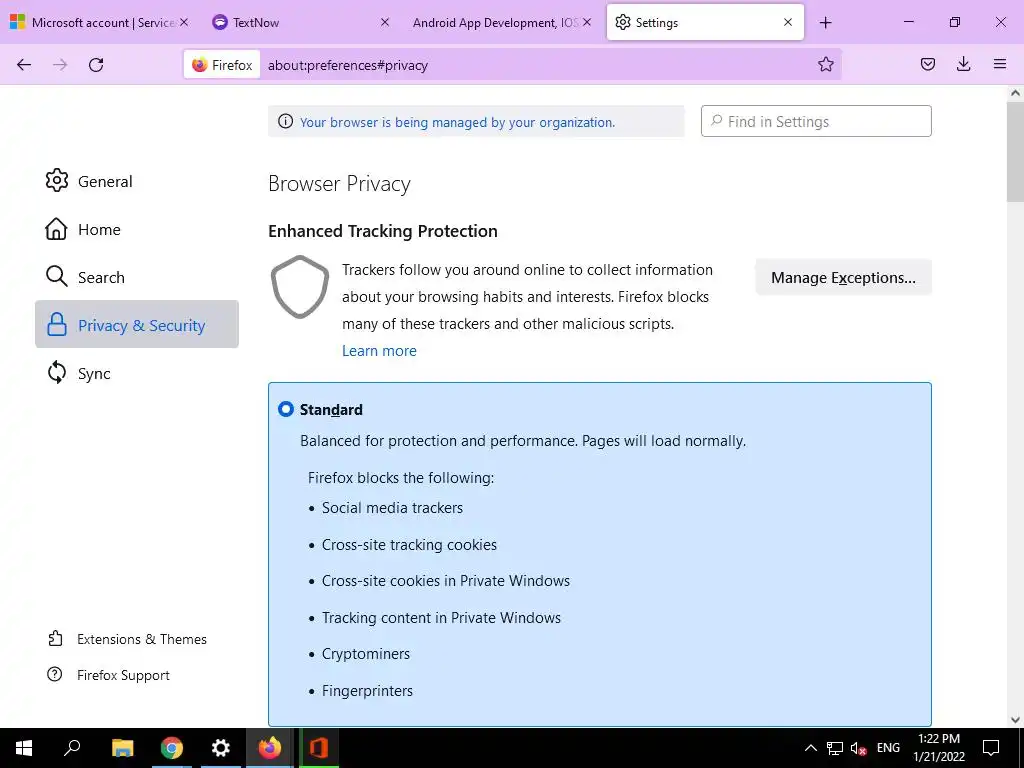This screenshot has height=768, width=1024.
Task: Reload the current page
Action: [96, 65]
